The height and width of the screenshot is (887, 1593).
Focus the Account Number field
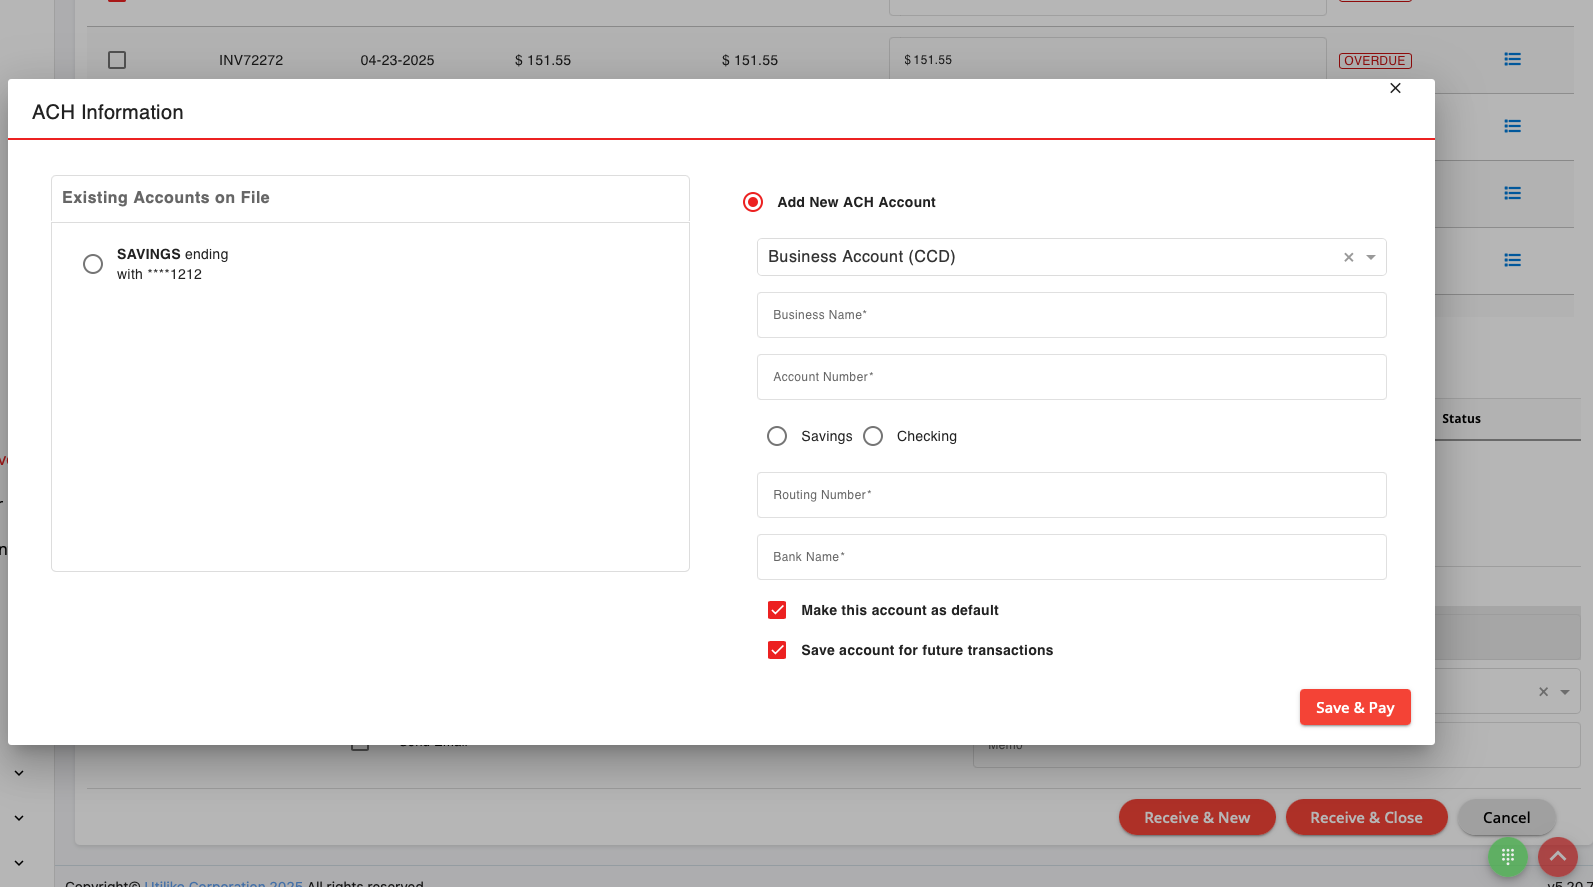pos(1071,377)
